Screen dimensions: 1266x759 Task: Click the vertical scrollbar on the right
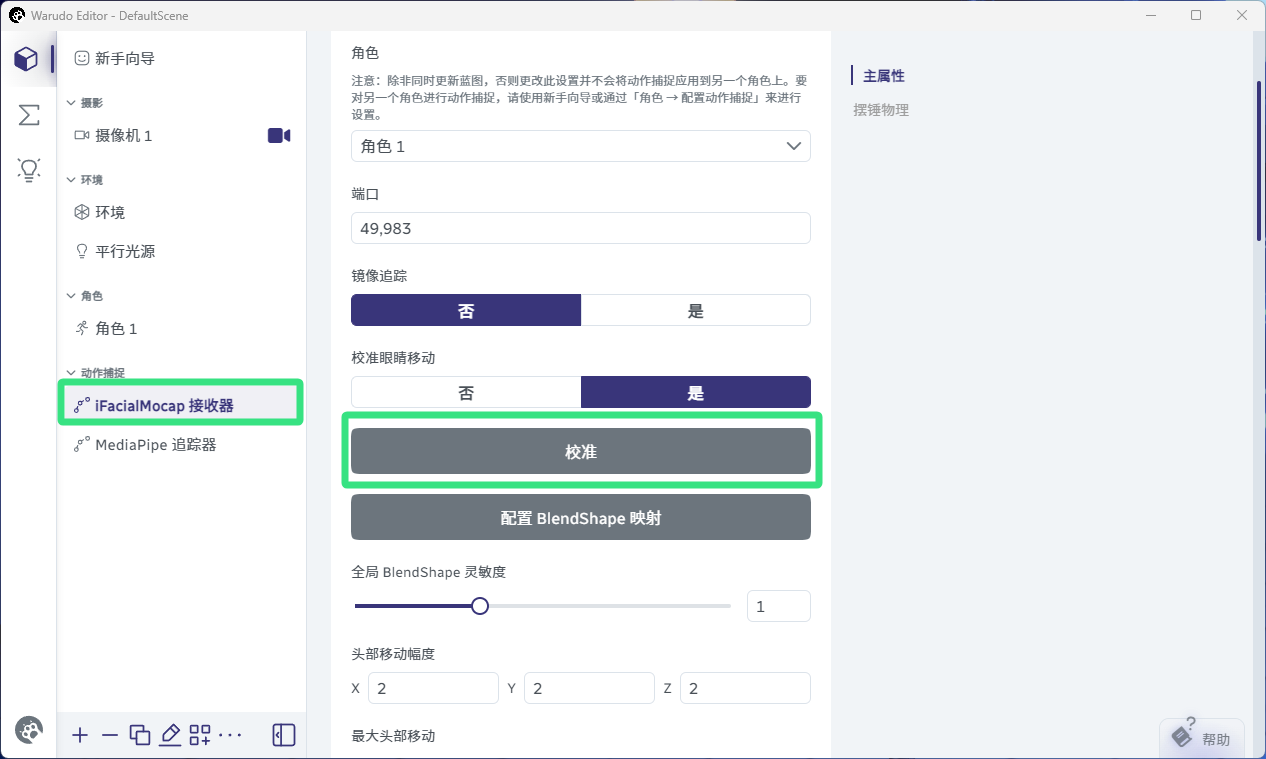(1259, 160)
